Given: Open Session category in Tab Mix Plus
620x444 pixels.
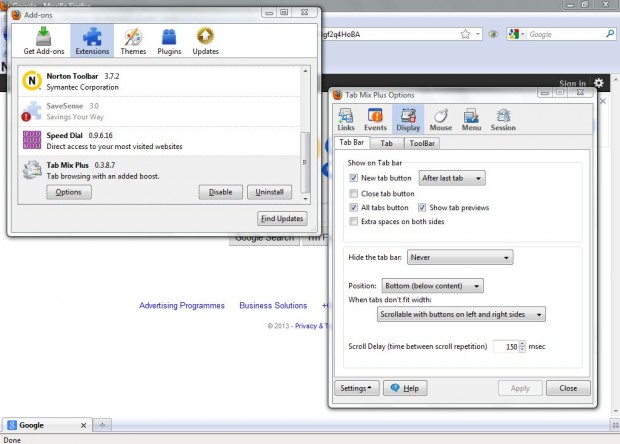Looking at the screenshot, I should coord(503,119).
